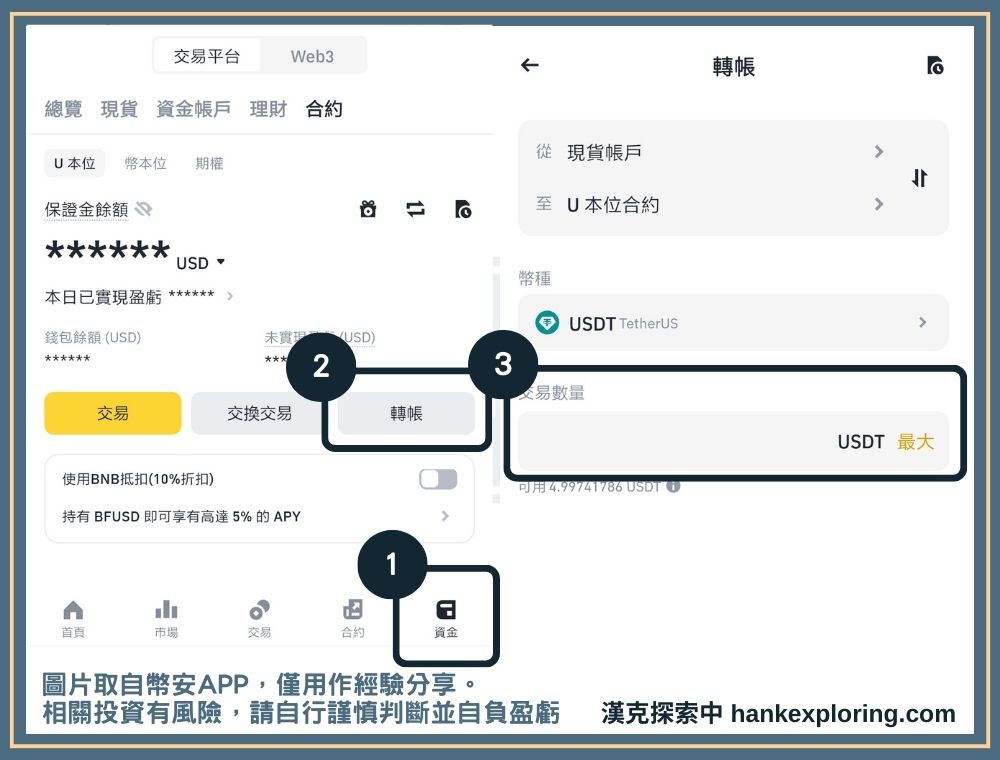1000x760 pixels.
Task: Tap the 交換交易 button
Action: [x=259, y=413]
